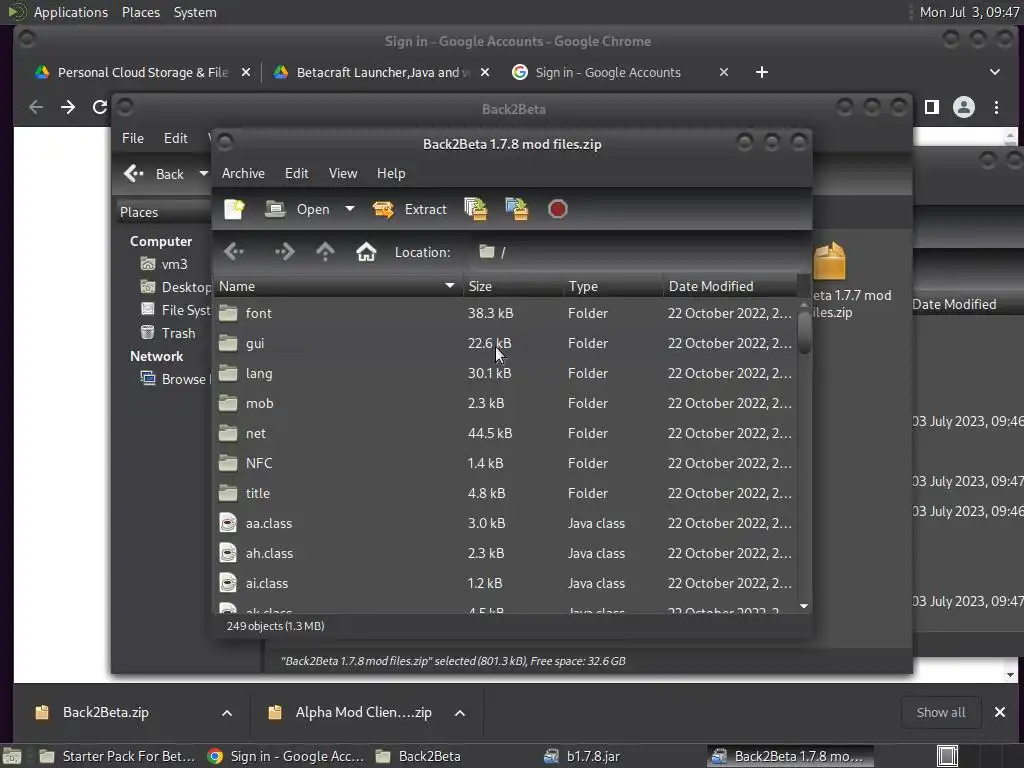
Task: Go up one level in archive
Action: (x=325, y=252)
